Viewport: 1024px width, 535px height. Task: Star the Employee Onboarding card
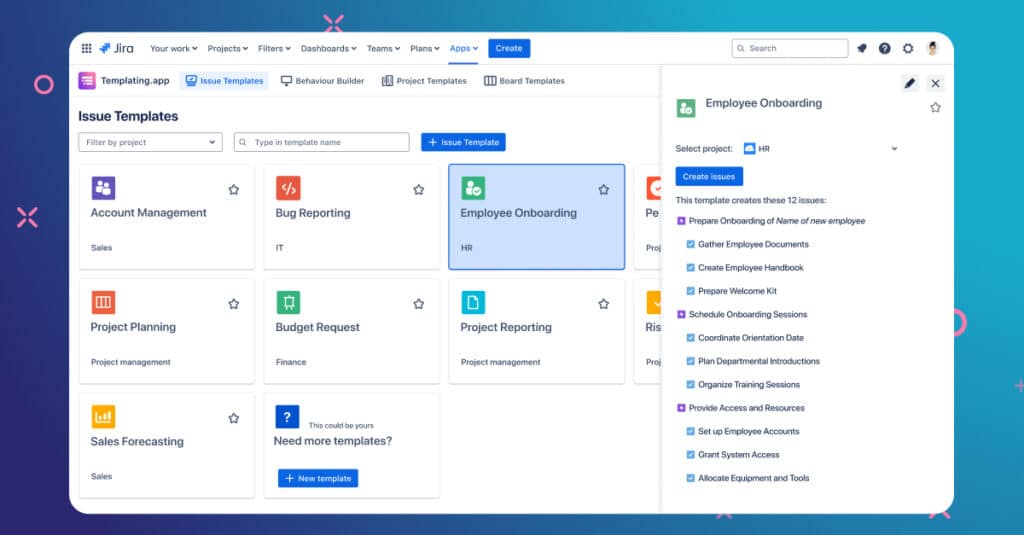tap(603, 189)
